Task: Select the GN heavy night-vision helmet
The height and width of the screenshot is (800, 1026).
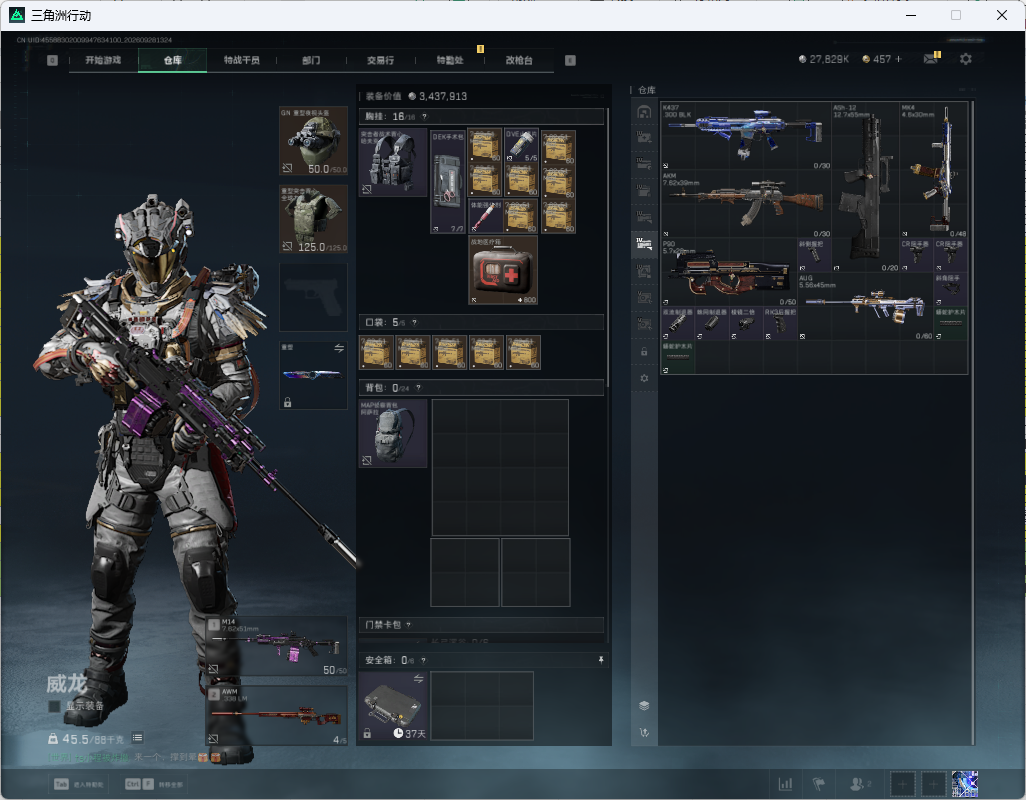Action: pos(313,141)
